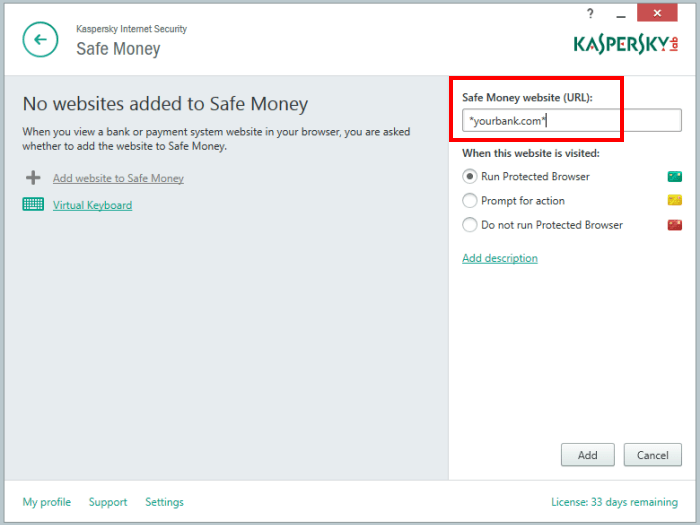Click License: 33 days remaining
The image size is (700, 525).
tap(614, 502)
